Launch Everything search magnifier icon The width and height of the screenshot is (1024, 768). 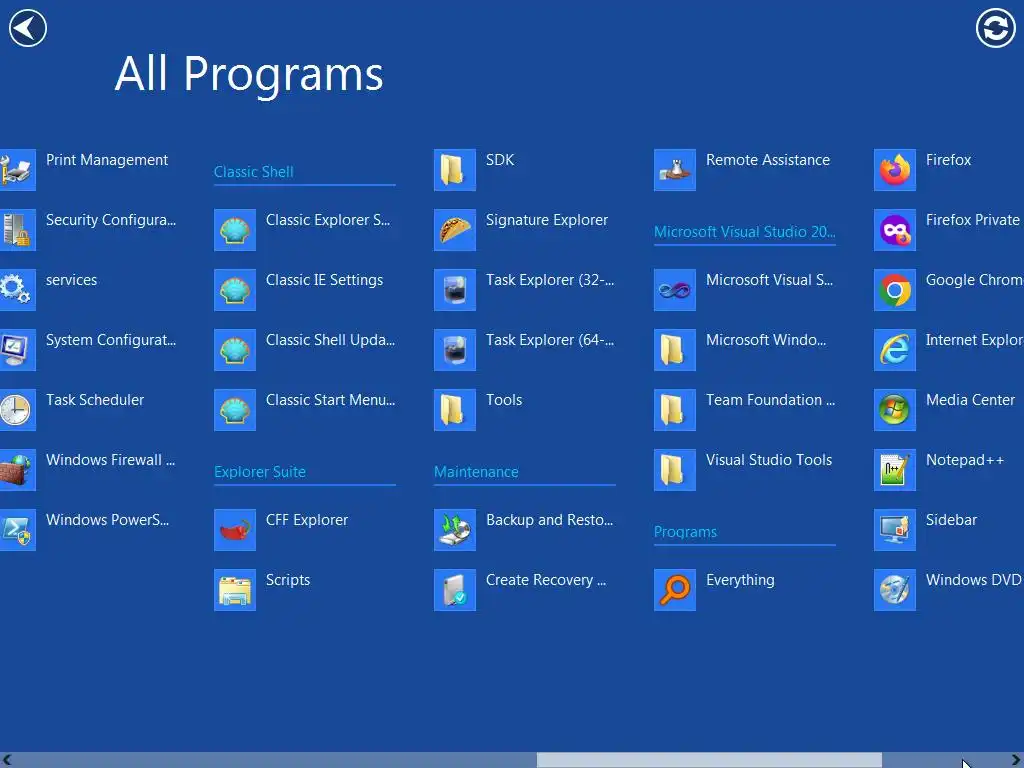point(675,590)
